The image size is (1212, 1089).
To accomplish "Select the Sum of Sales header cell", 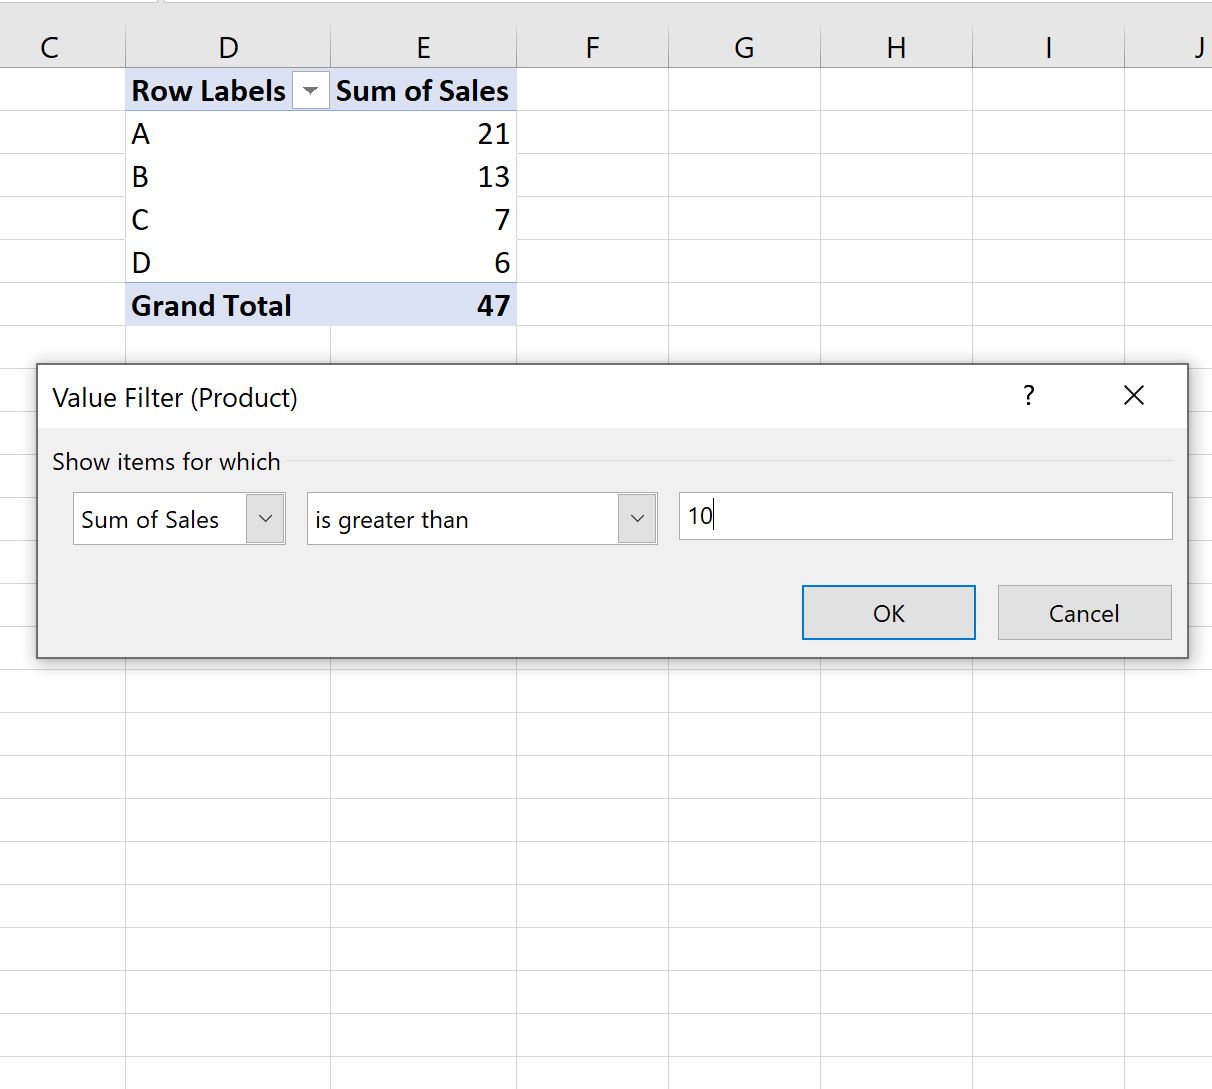I will [423, 90].
